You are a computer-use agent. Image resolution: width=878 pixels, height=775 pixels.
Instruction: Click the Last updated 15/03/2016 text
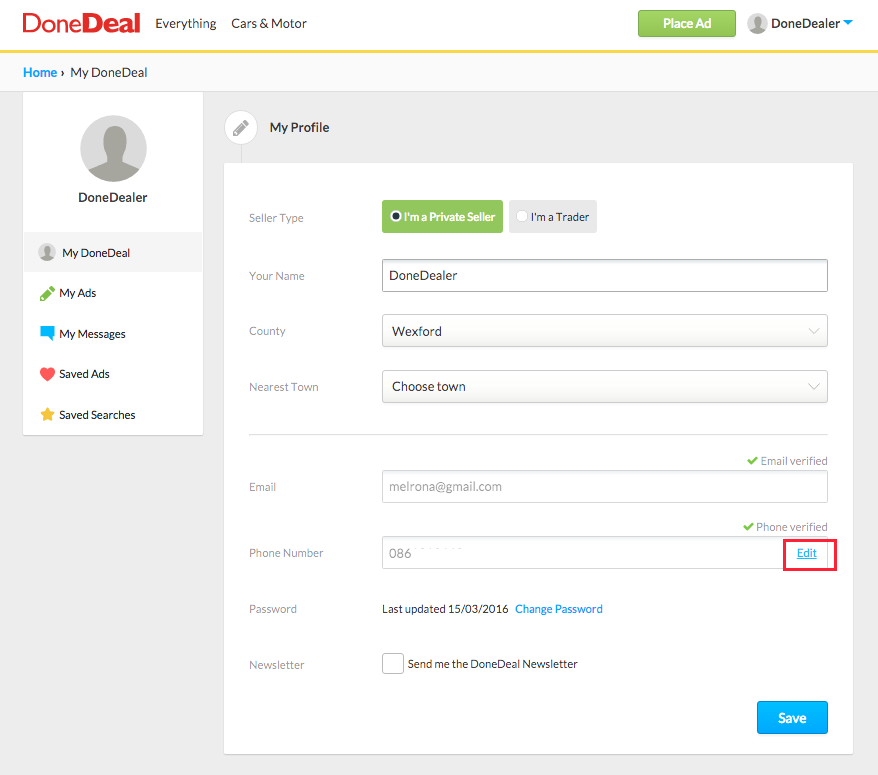pyautogui.click(x=445, y=609)
